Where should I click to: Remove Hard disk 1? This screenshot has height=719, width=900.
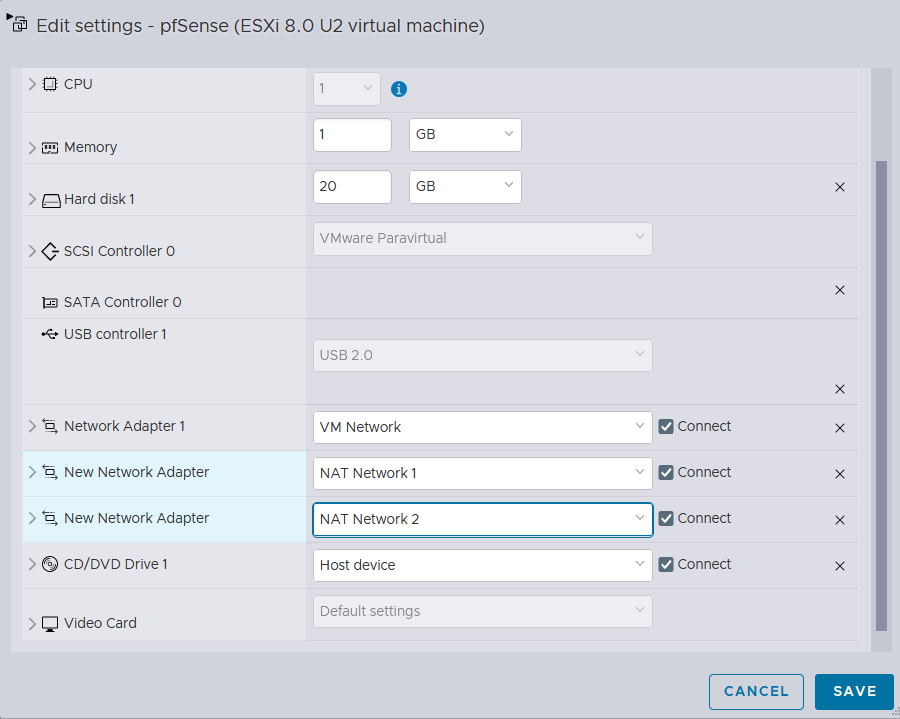[x=840, y=187]
